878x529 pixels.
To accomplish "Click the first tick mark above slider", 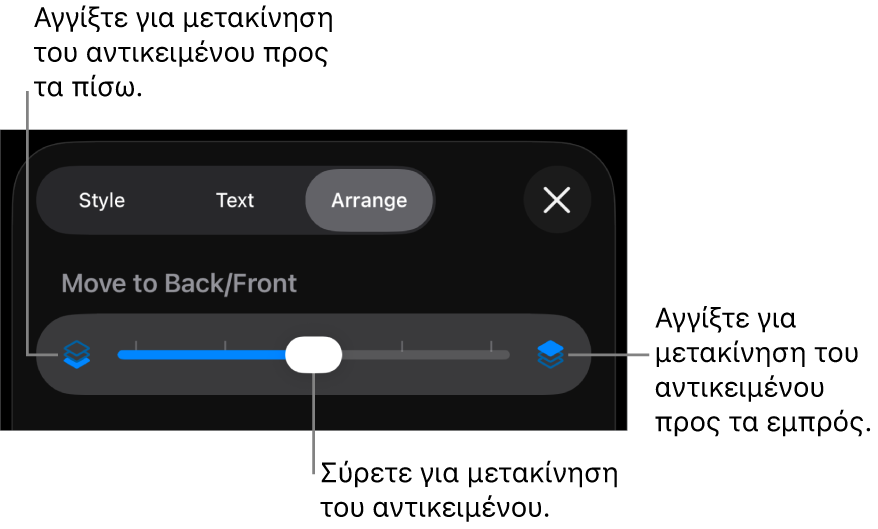I will coord(136,346).
